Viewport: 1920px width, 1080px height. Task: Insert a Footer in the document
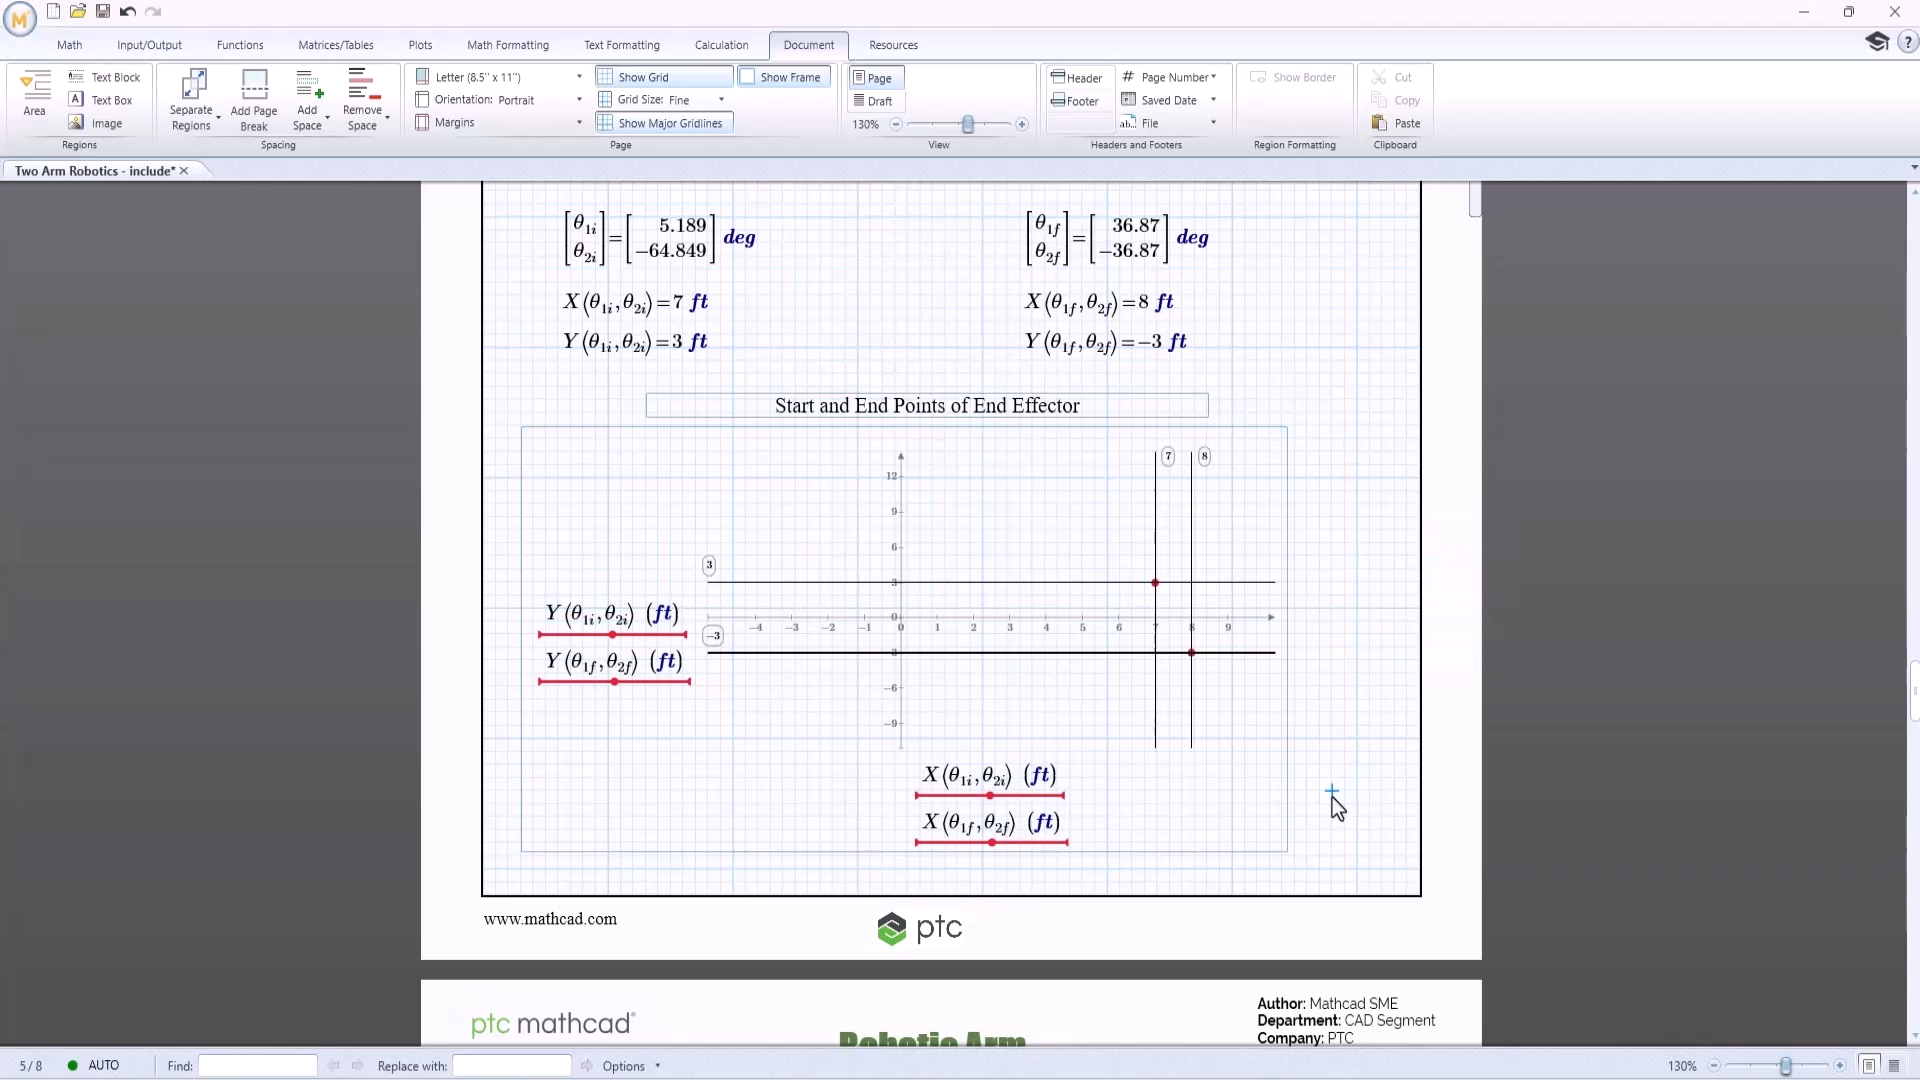coord(1075,100)
